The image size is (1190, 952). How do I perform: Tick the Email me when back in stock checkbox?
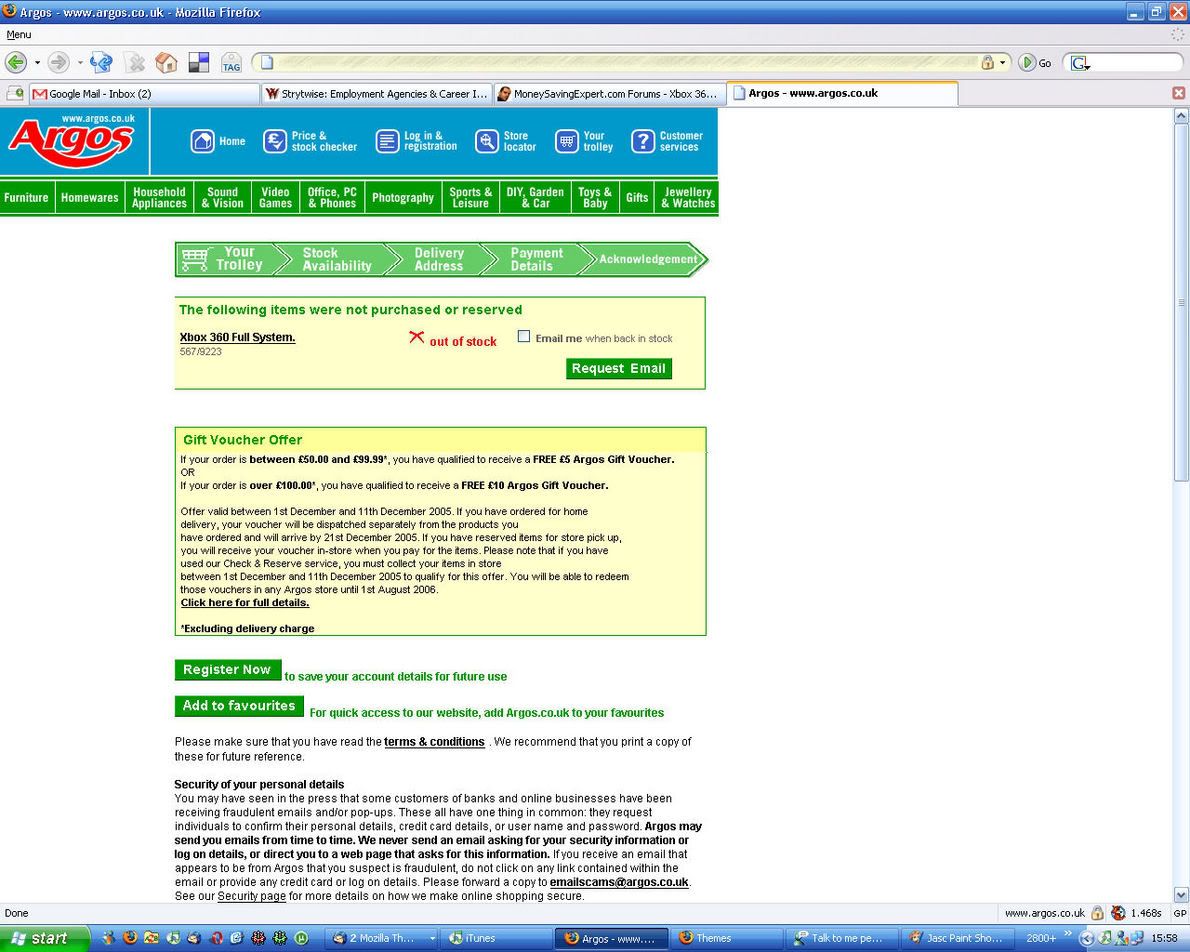coord(523,337)
